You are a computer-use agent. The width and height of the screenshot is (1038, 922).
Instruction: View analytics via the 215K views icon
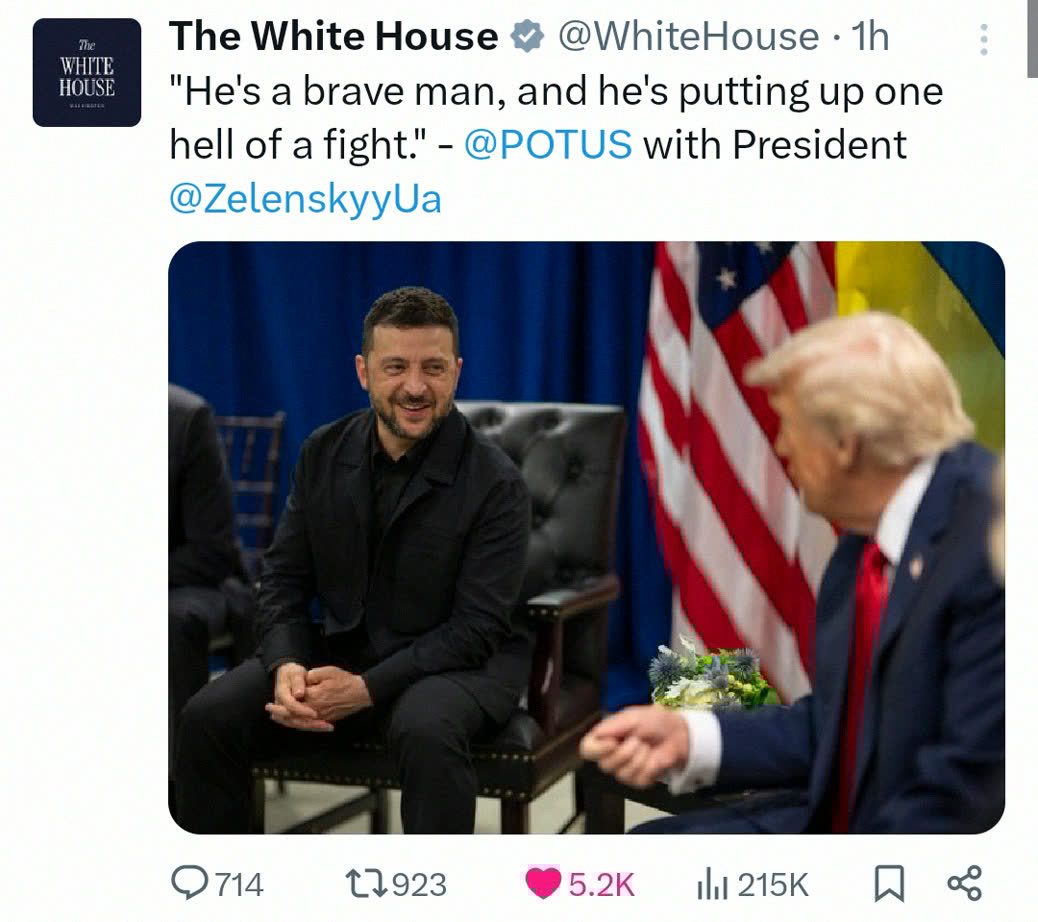coord(712,885)
